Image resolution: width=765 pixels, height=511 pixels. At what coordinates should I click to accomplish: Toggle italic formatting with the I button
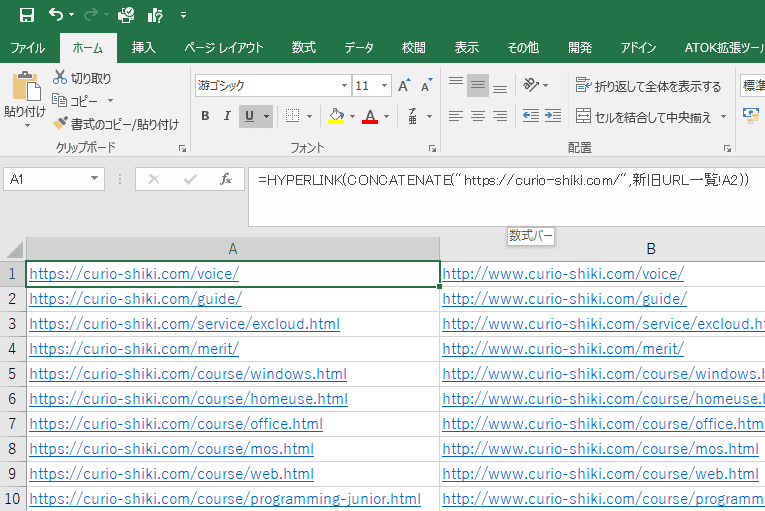pyautogui.click(x=227, y=117)
